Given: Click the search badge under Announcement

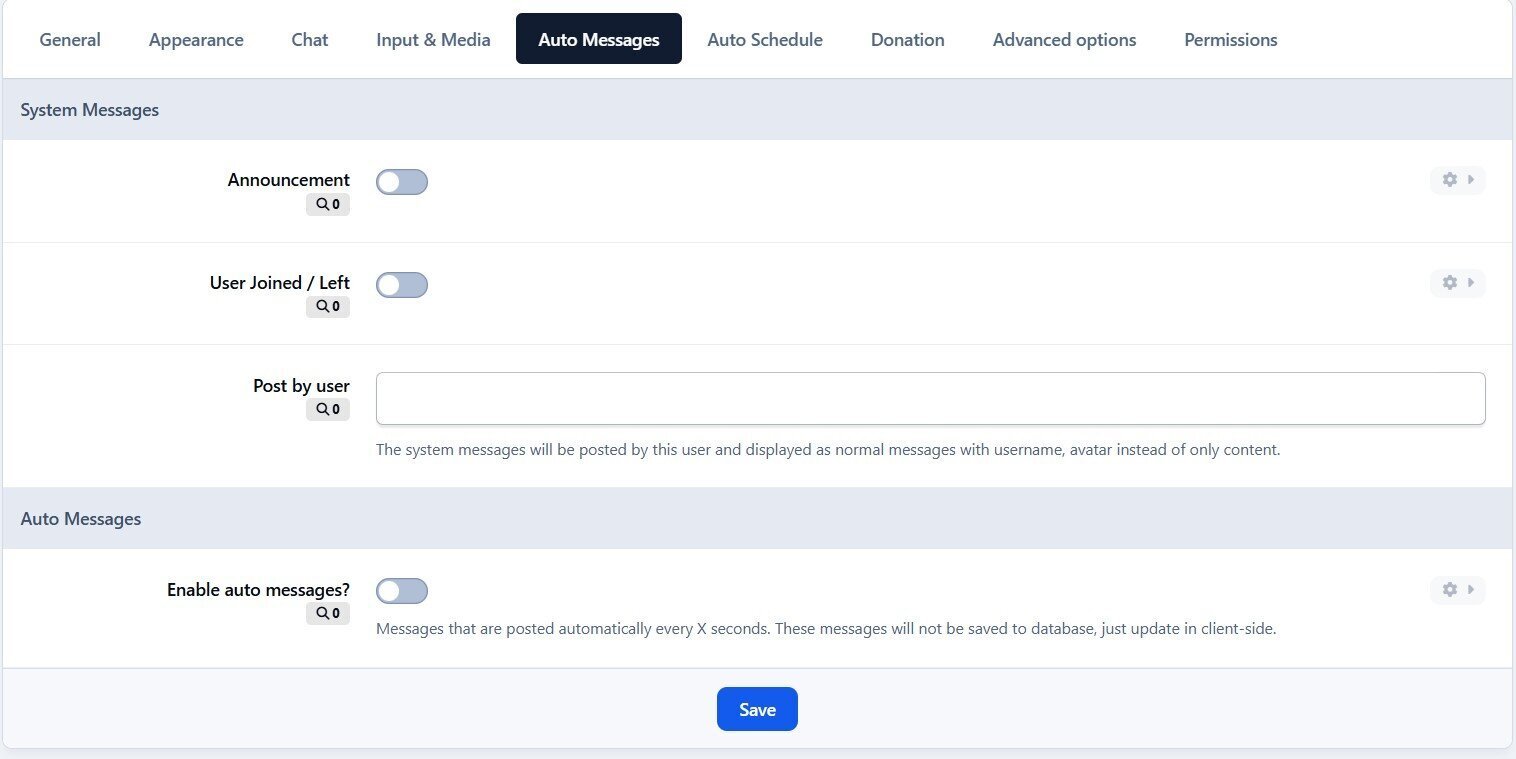Looking at the screenshot, I should (x=328, y=205).
